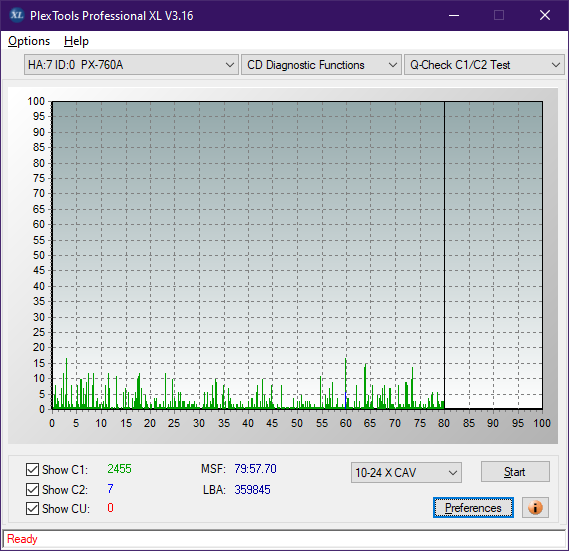Open the Preferences button

(473, 507)
